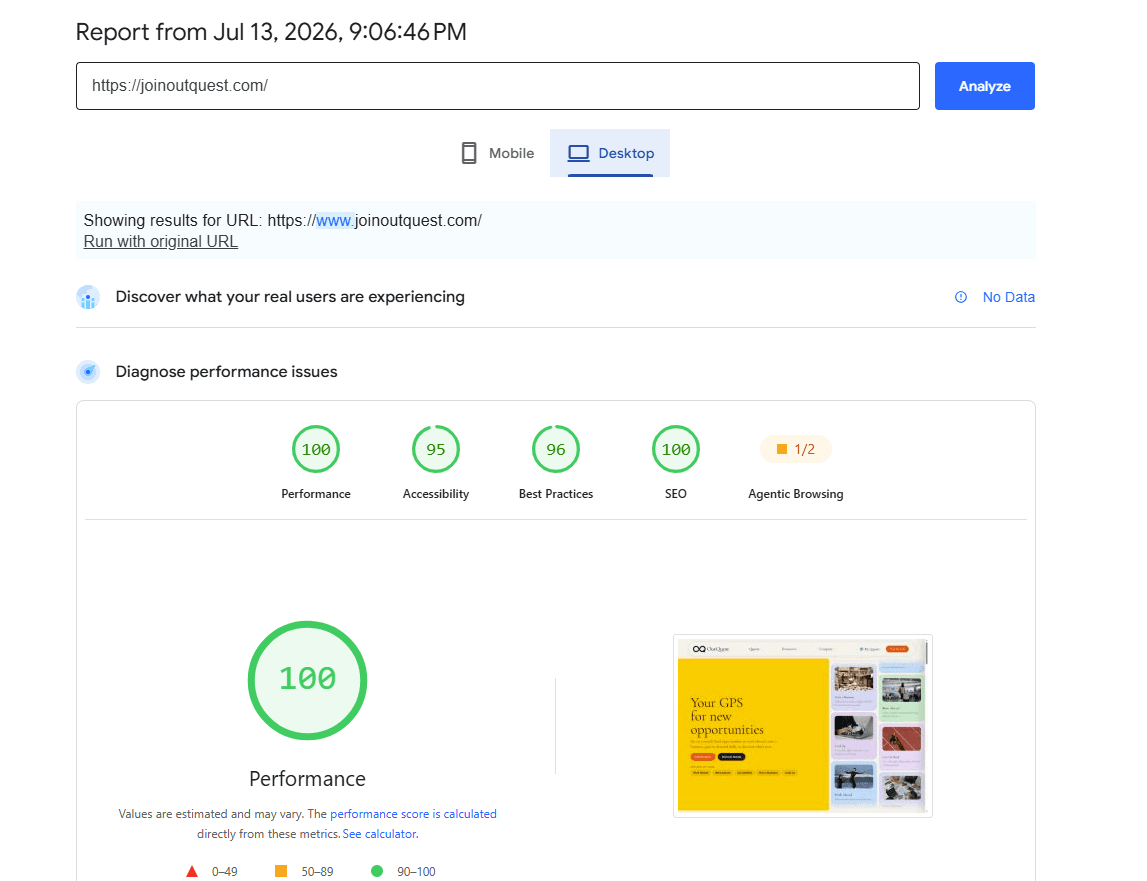Click the page screenshot thumbnail
The width and height of the screenshot is (1147, 881).
[802, 726]
